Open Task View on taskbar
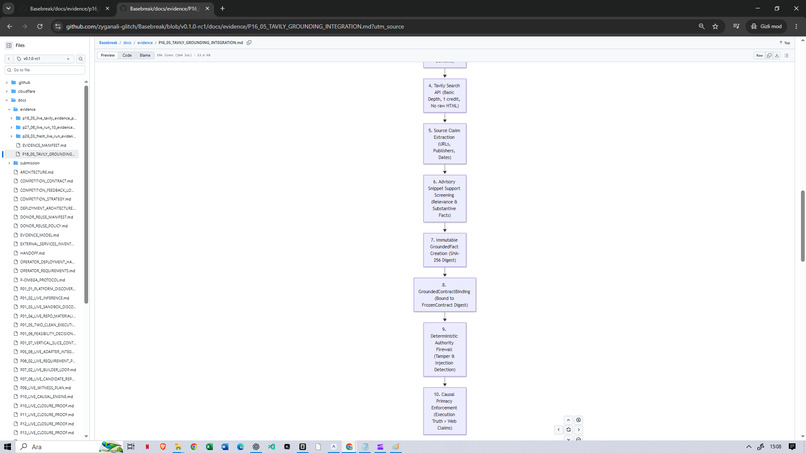Screen dimensions: 806x453 click(x=131, y=447)
